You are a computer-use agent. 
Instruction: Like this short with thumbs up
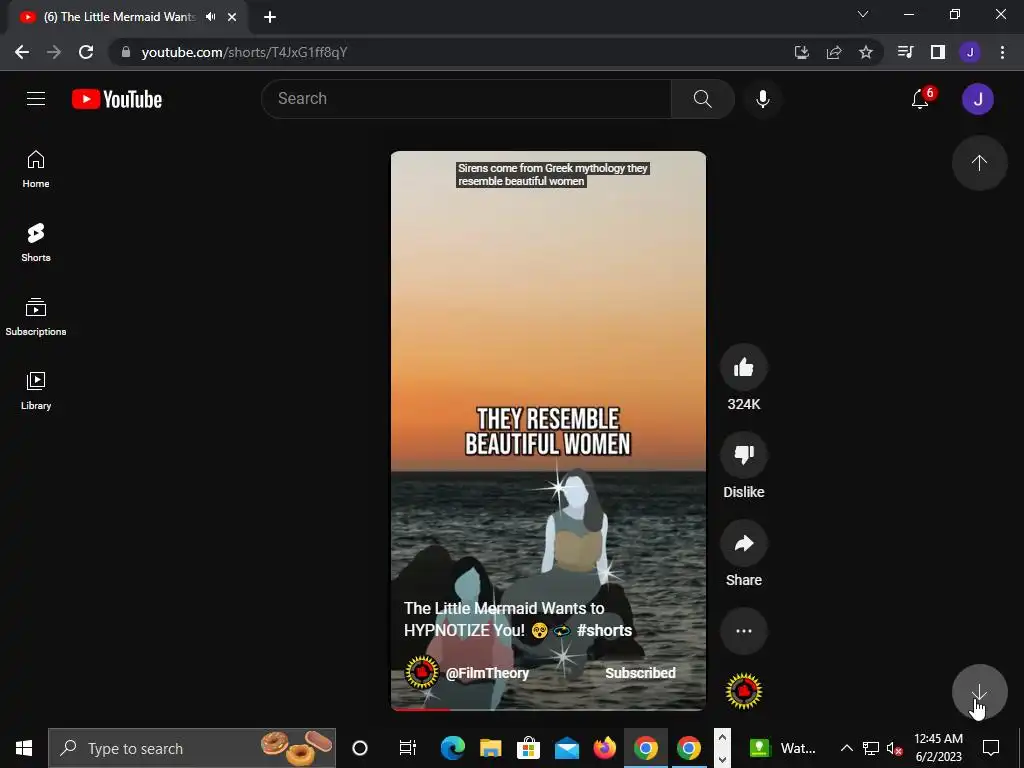[744, 368]
